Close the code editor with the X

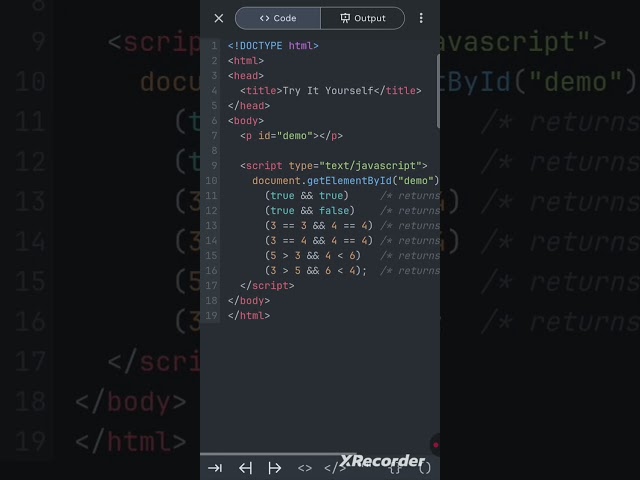click(218, 18)
